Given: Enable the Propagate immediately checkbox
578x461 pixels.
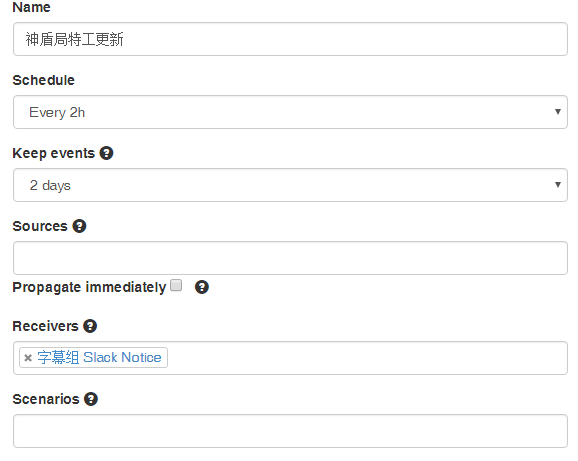Looking at the screenshot, I should 176,285.
